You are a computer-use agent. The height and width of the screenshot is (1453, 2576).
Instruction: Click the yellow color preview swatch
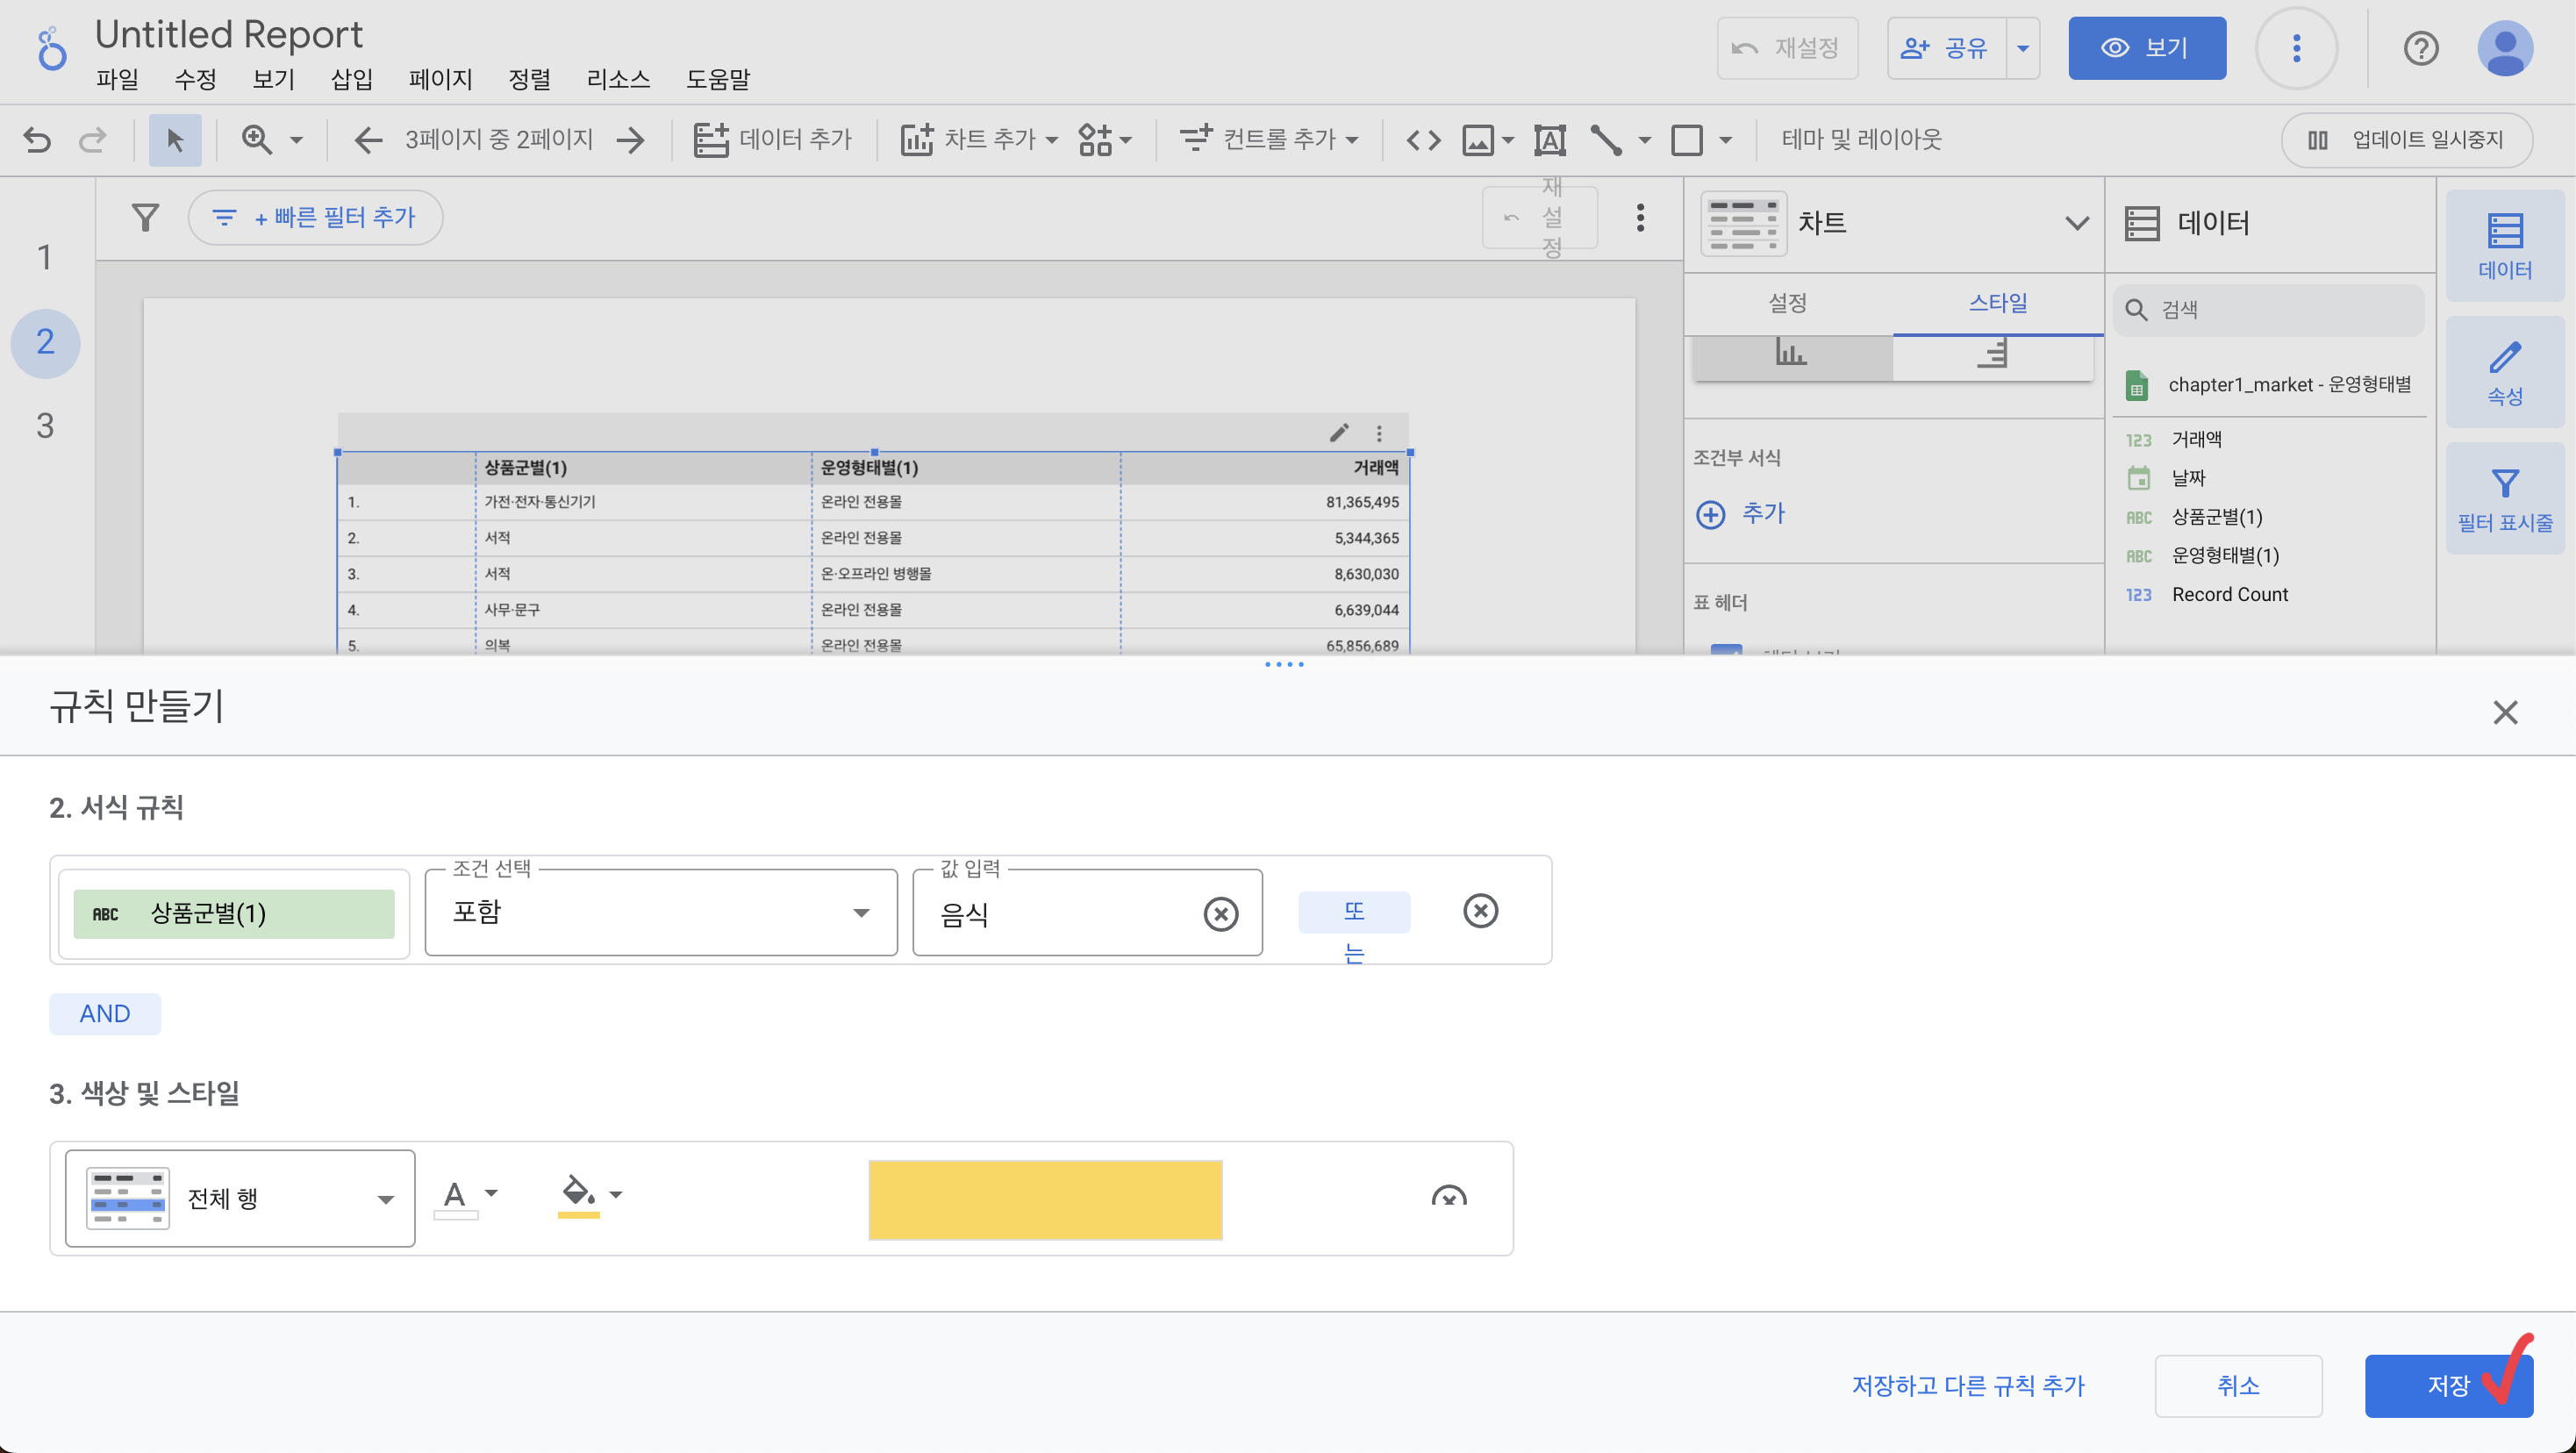tap(1045, 1199)
